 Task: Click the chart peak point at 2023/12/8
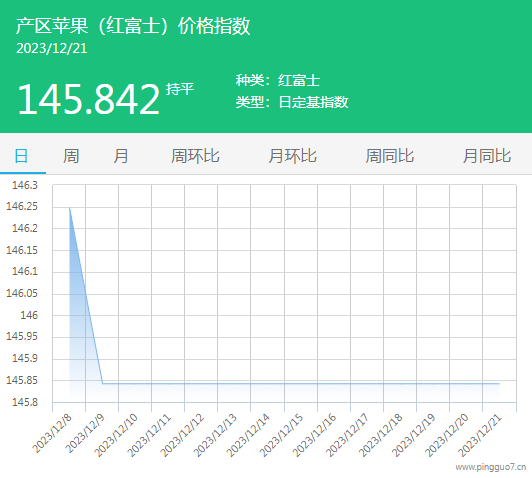pos(70,208)
